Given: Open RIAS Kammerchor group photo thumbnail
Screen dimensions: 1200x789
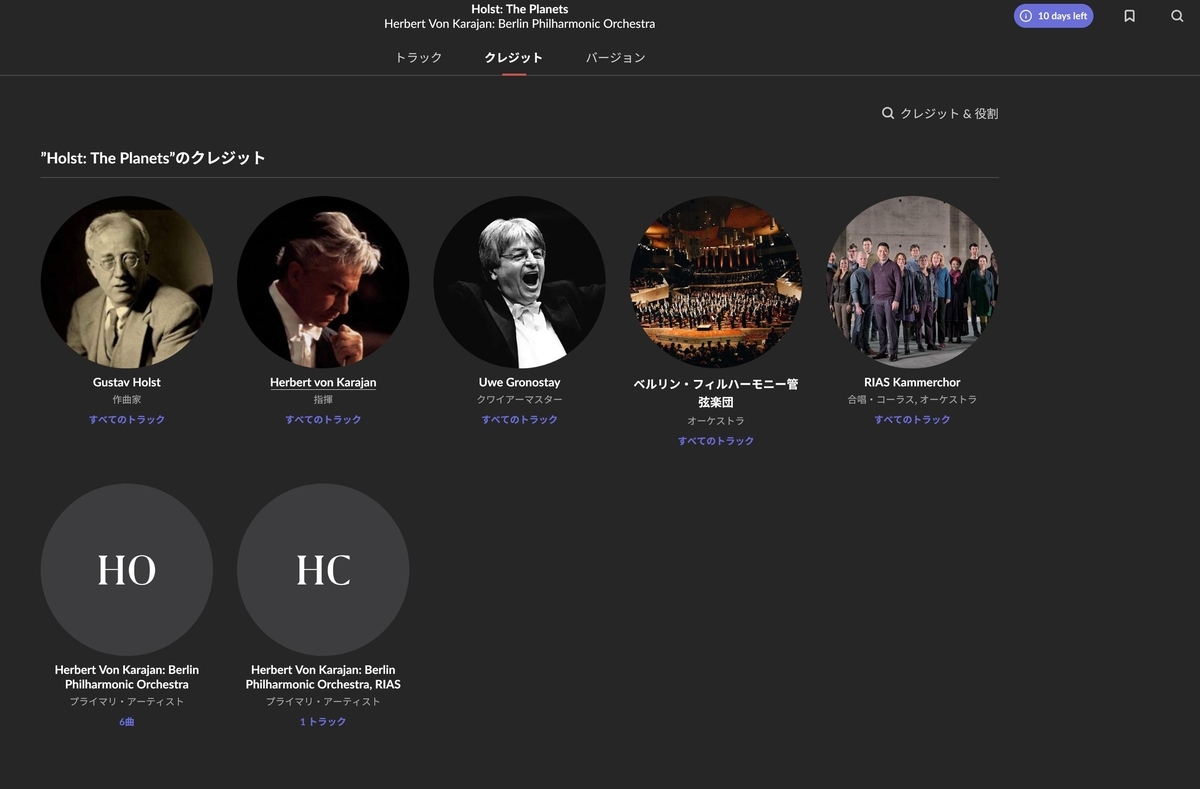Looking at the screenshot, I should coord(912,282).
